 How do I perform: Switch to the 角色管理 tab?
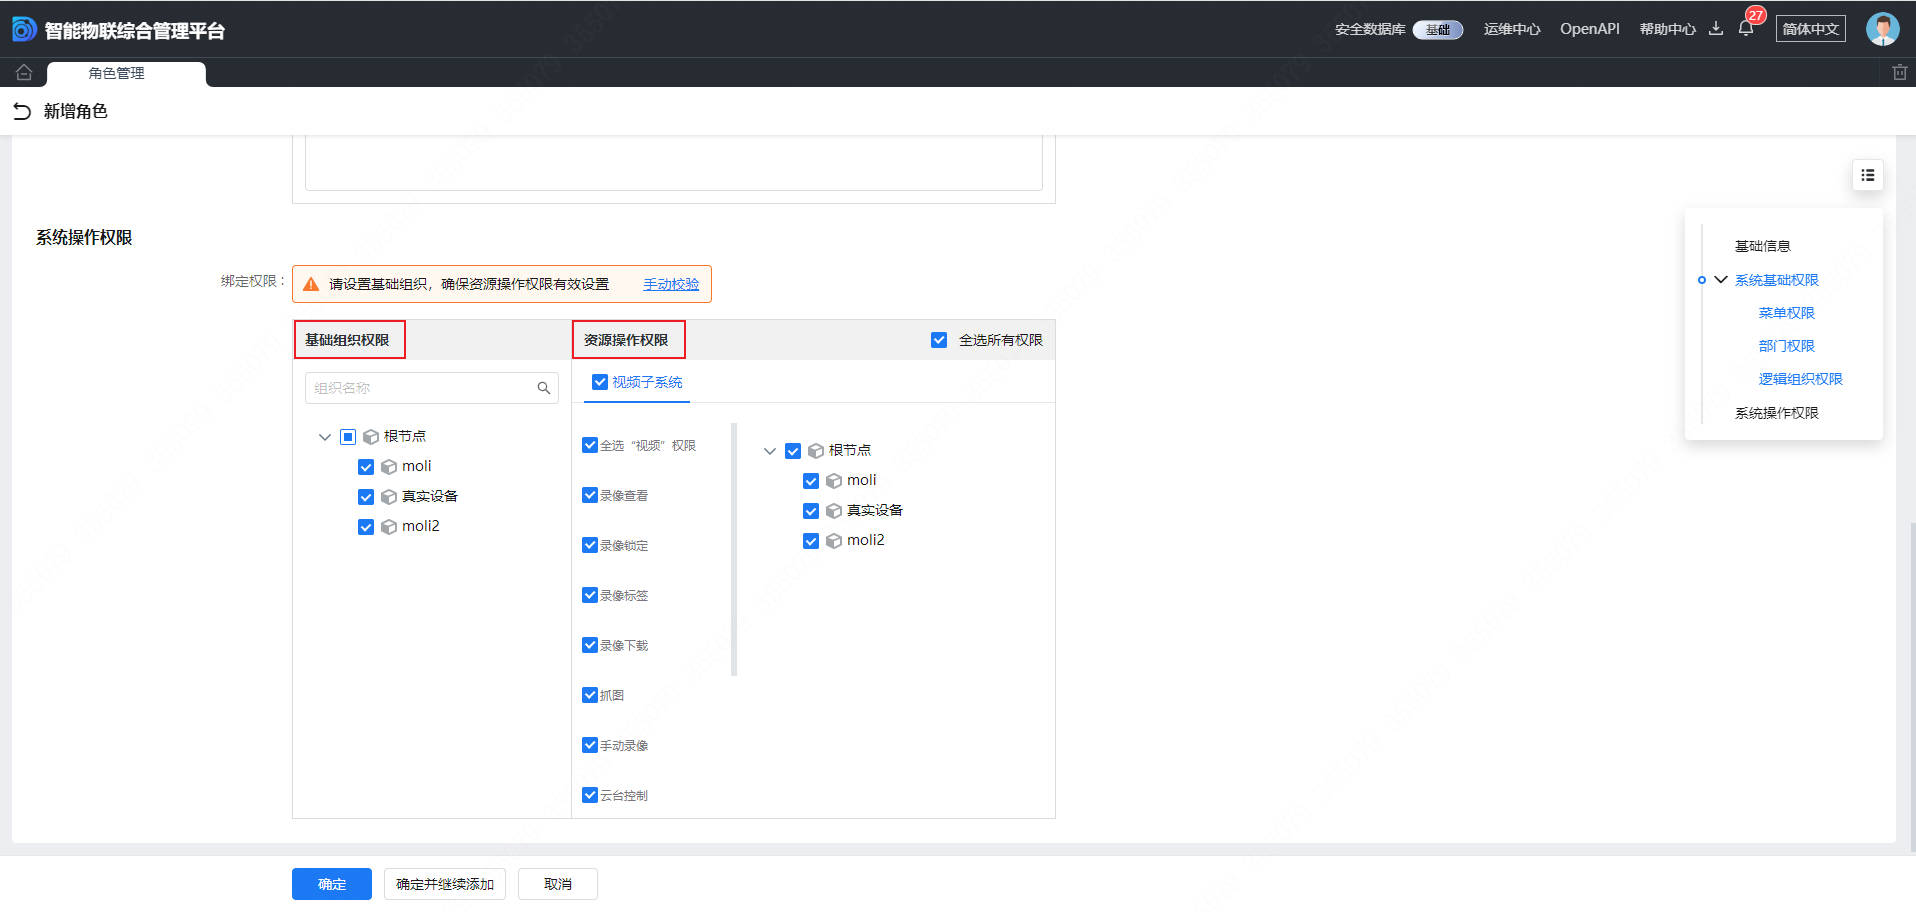(117, 73)
